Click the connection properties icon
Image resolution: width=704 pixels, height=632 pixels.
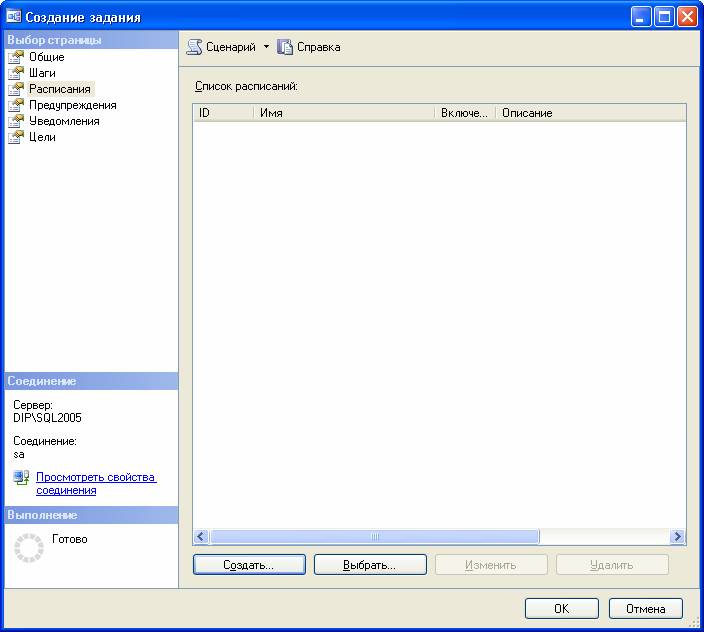tap(21, 478)
